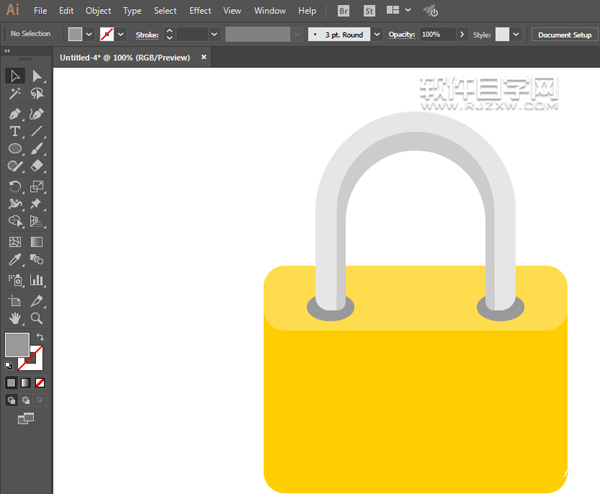Select the Perspective Grid tool
Screen dimensions: 600x494
tap(37, 221)
